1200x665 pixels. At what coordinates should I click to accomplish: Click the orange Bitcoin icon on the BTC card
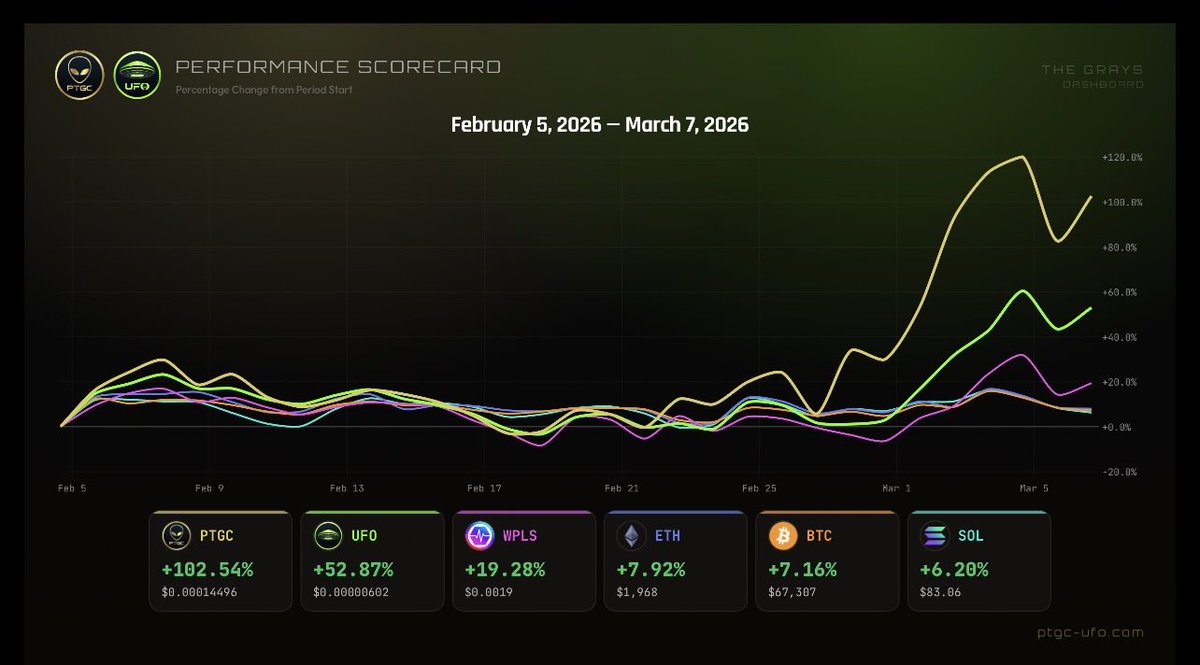point(783,536)
